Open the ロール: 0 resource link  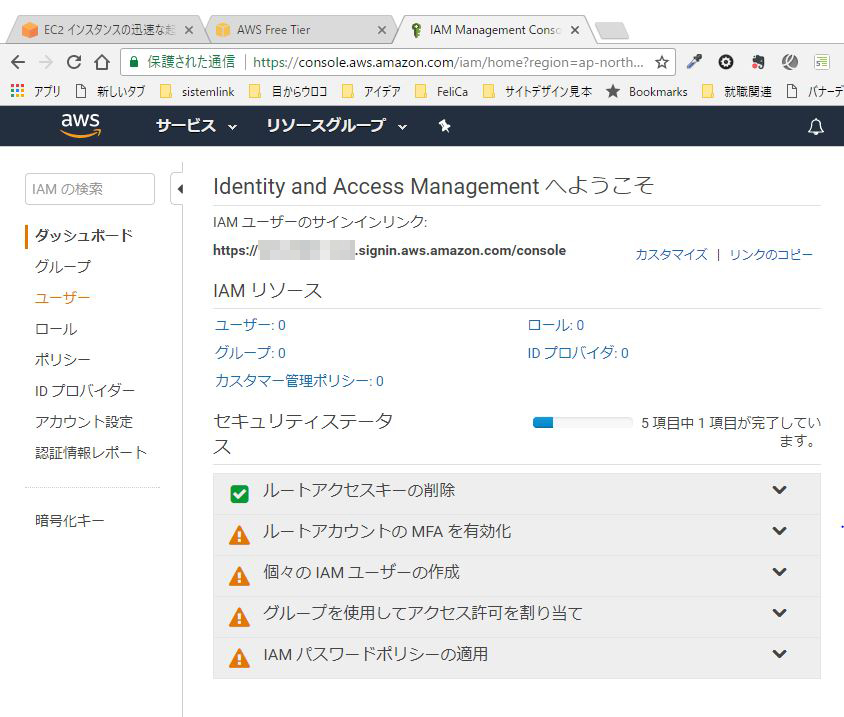555,325
